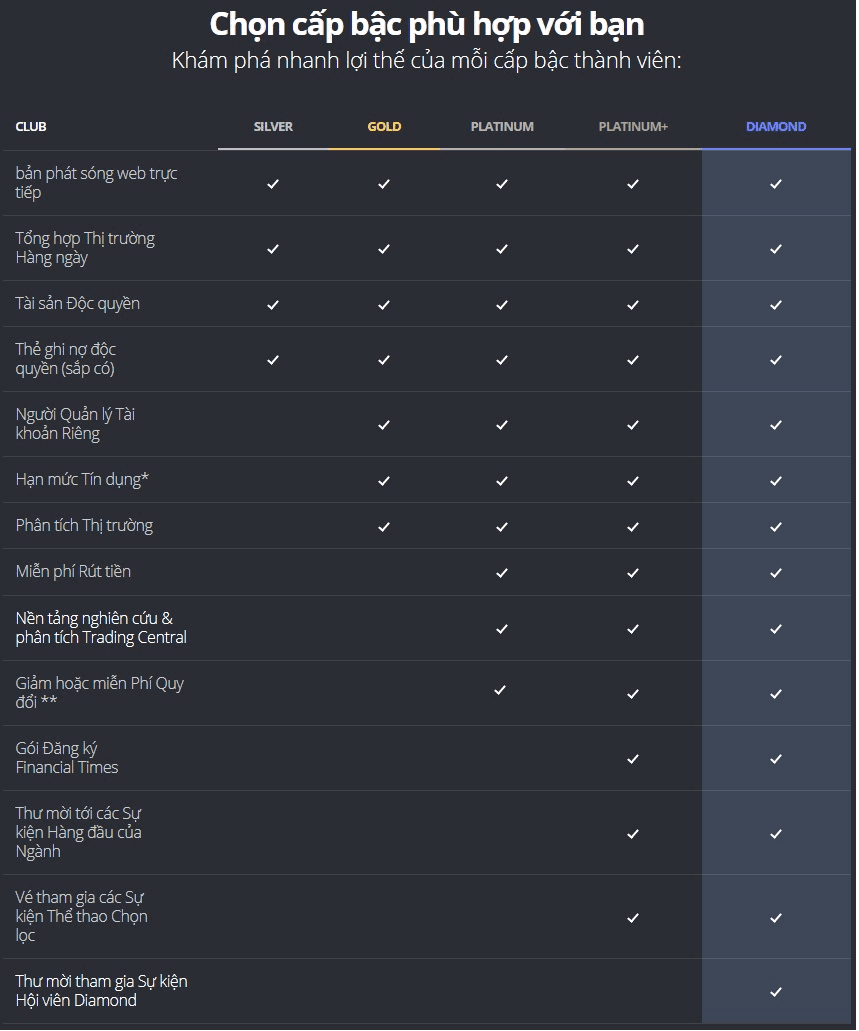Click the 'Gói Đăng ký Financial Times' label
Screen dimensions: 859x1031
66,758
